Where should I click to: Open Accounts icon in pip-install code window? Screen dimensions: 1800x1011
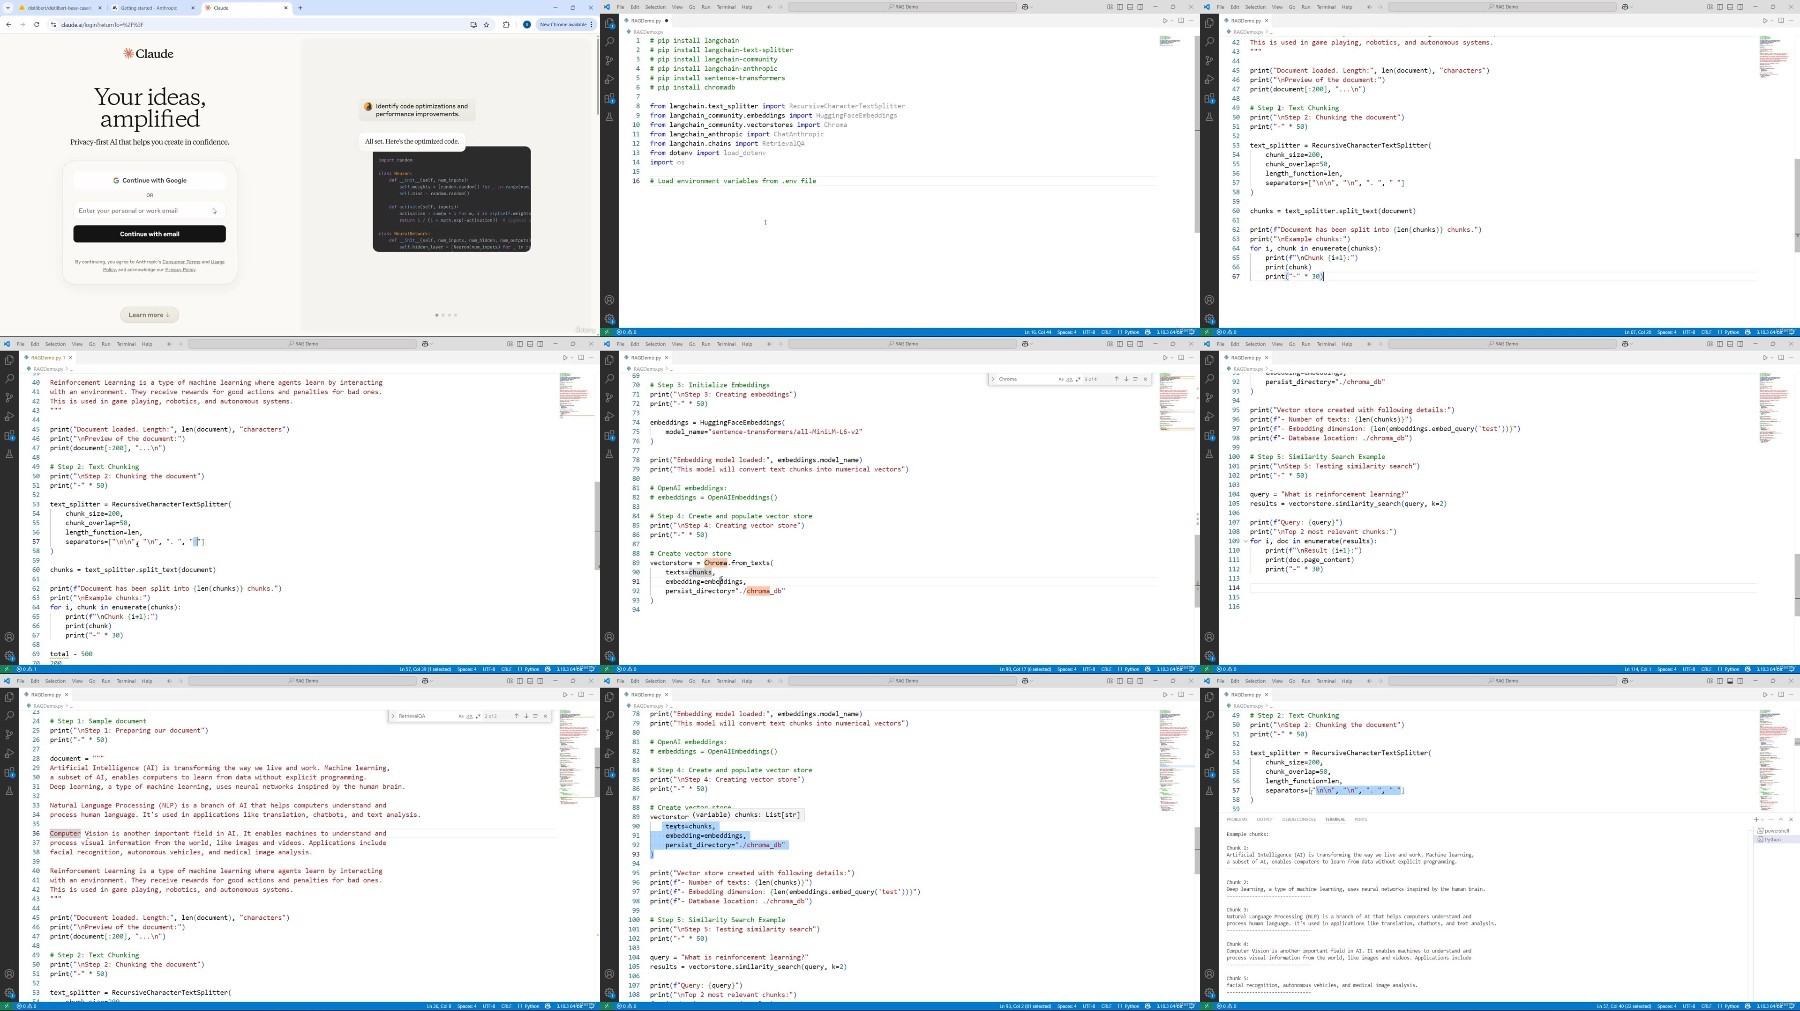(x=609, y=299)
